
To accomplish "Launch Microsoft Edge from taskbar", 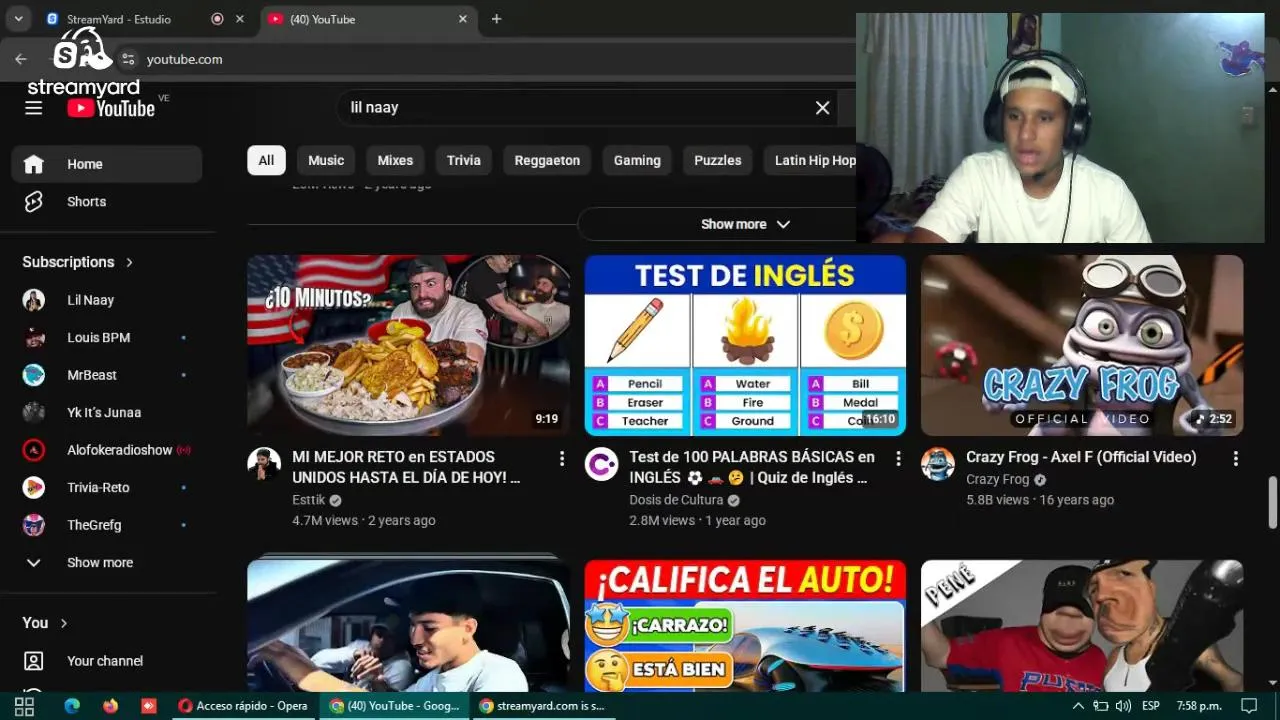I will [72, 706].
